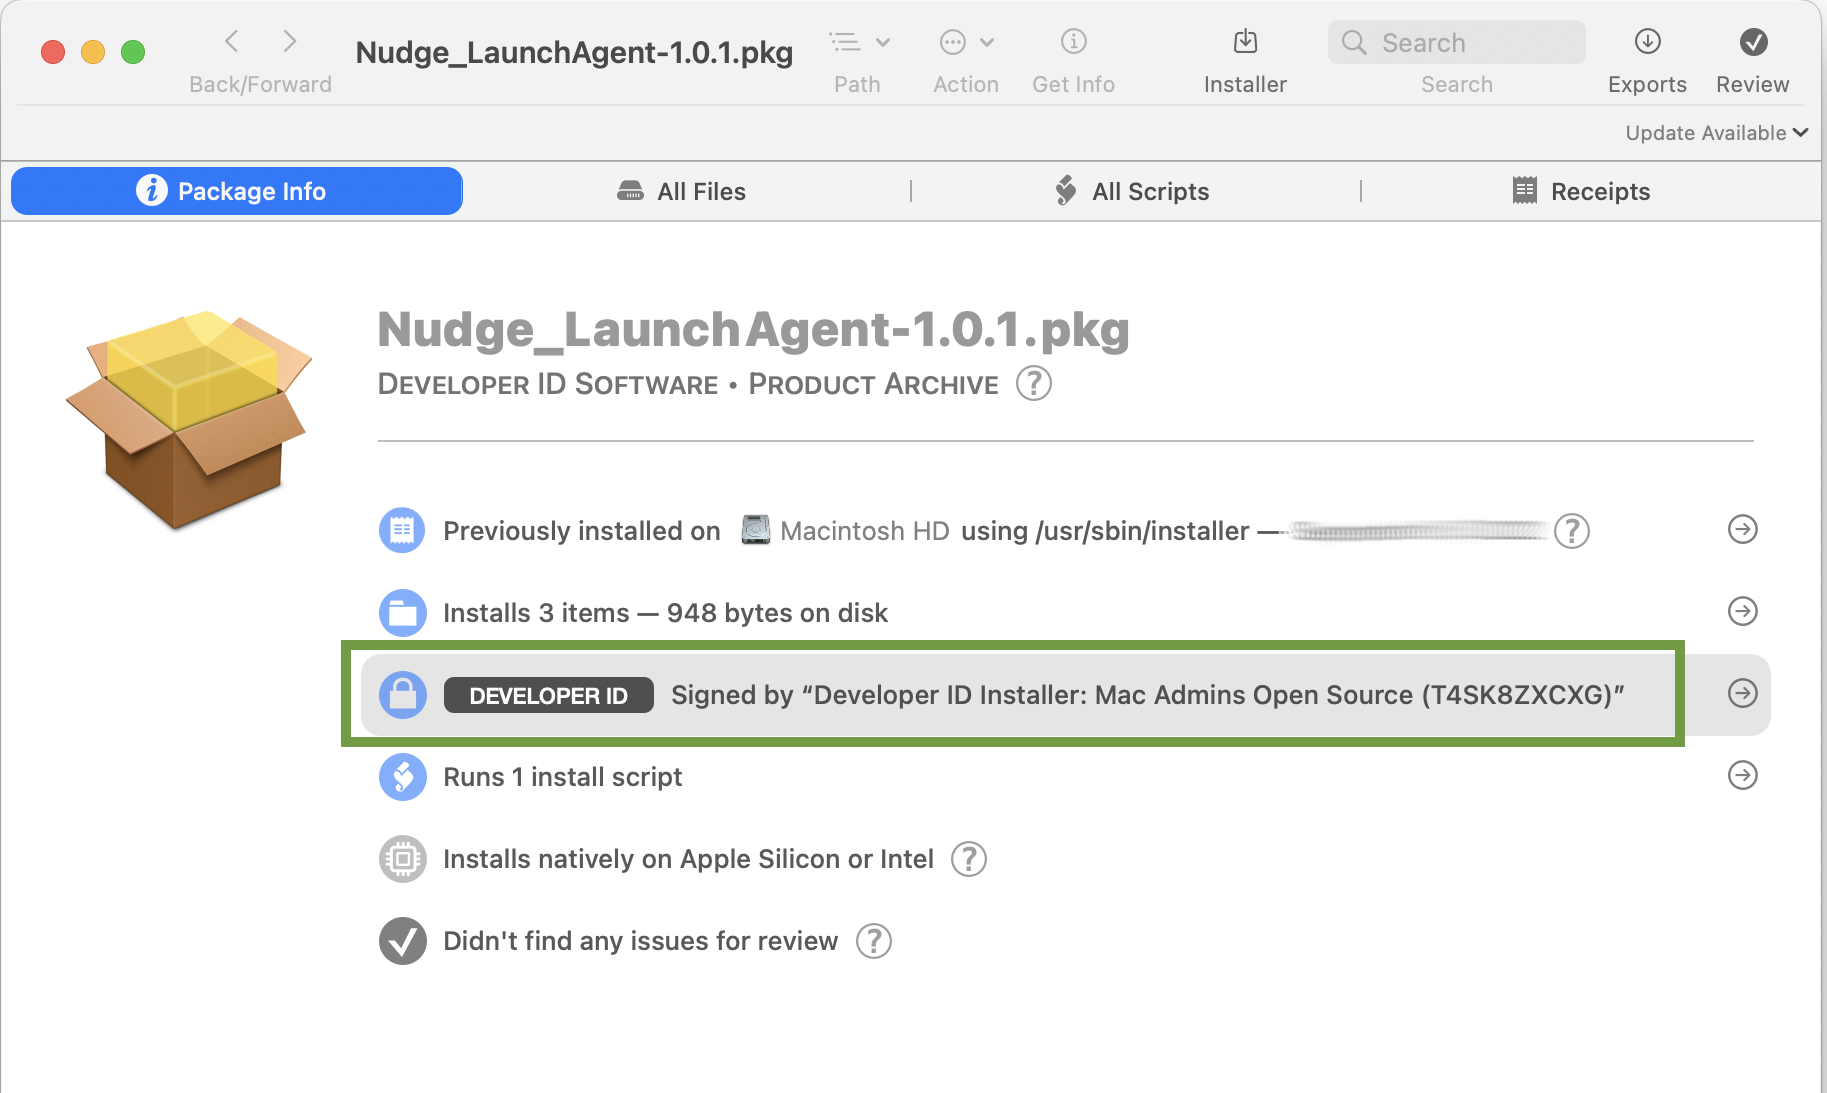Open the Path view options chevron

tap(884, 40)
